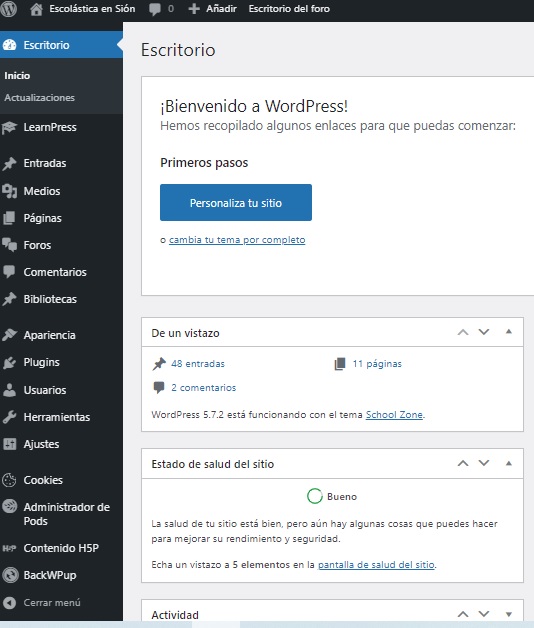This screenshot has height=628, width=534.
Task: Click the Cookies icon in sidebar
Action: tap(9, 480)
